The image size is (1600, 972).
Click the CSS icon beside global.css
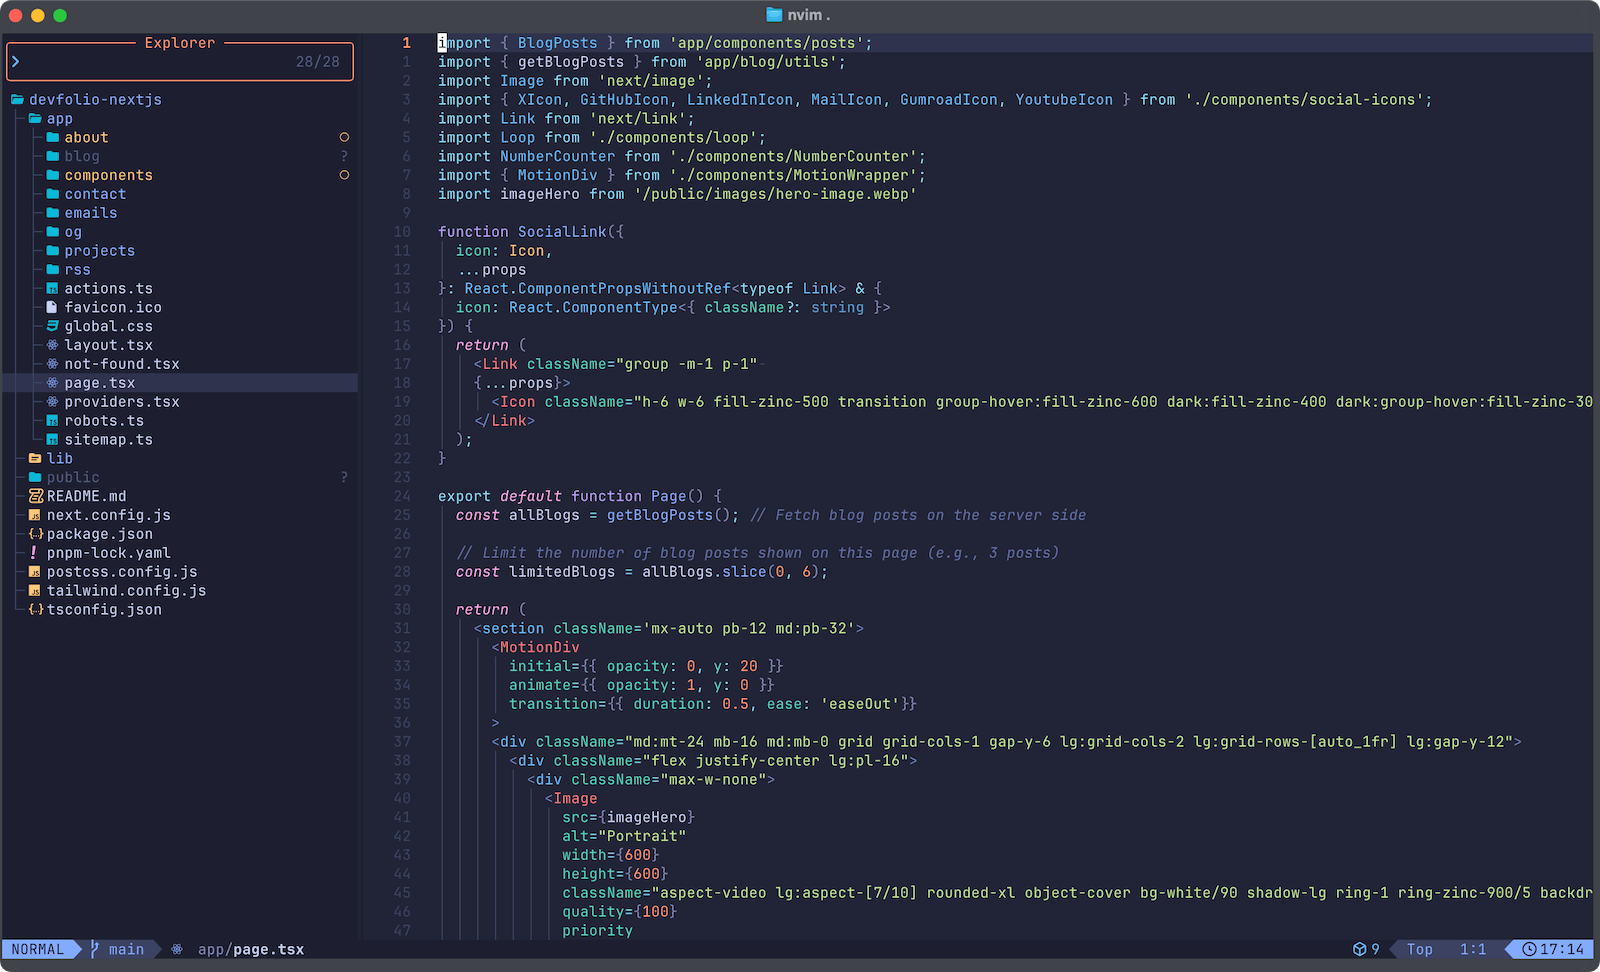click(x=53, y=327)
